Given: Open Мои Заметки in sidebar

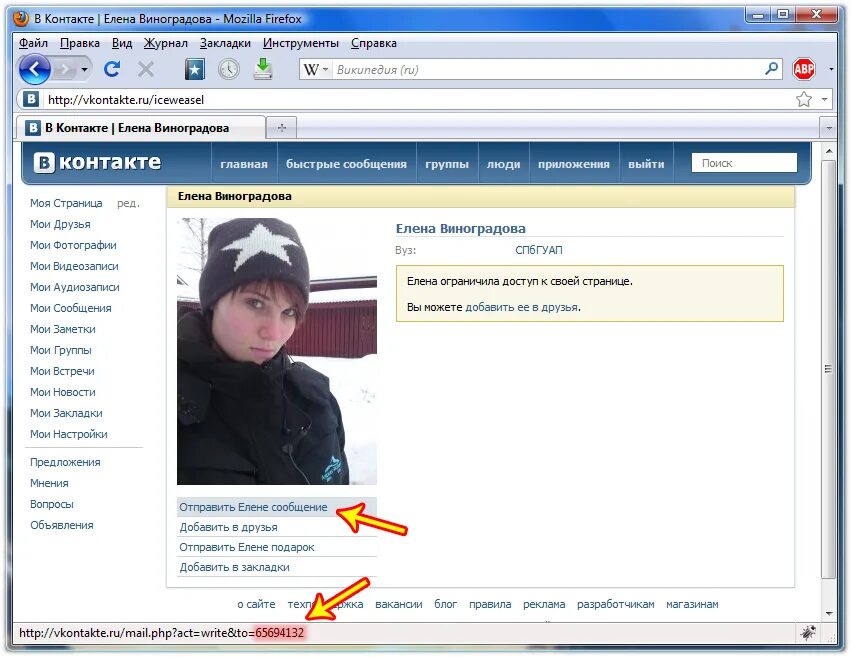Looking at the screenshot, I should coord(63,329).
